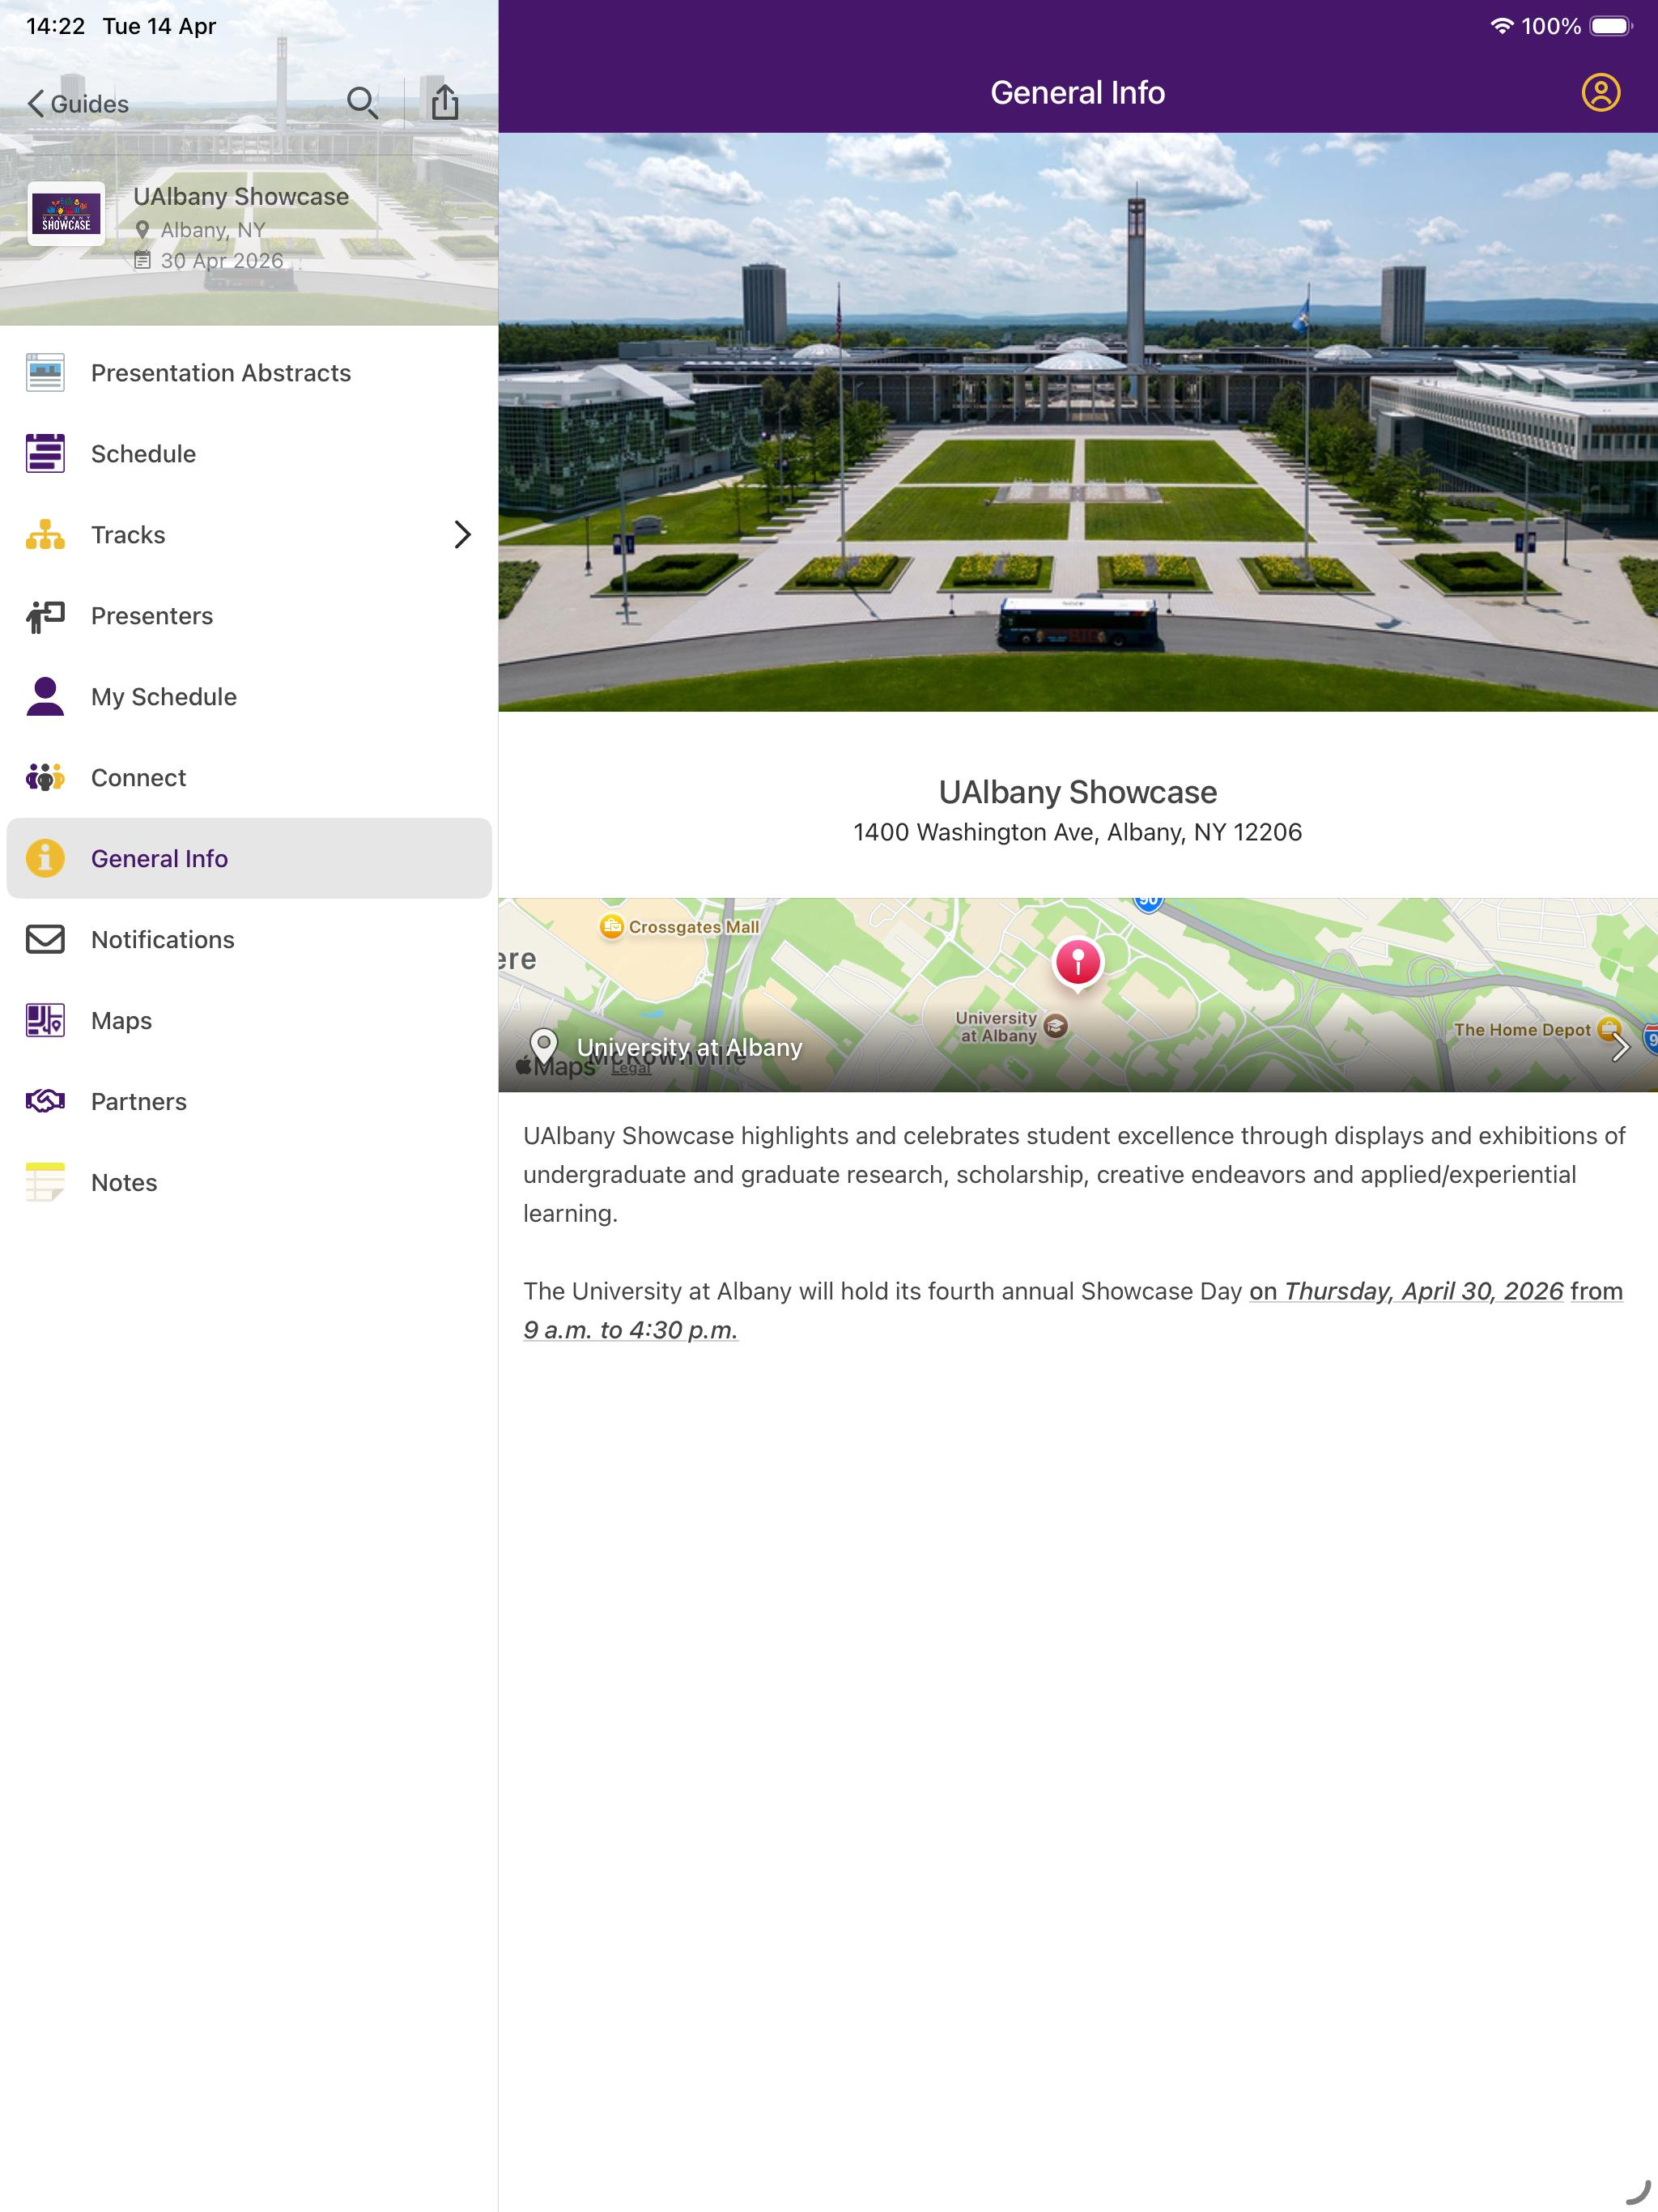1658x2212 pixels.
Task: Tap the UAlbany Showcase logo thumbnail
Action: [66, 214]
